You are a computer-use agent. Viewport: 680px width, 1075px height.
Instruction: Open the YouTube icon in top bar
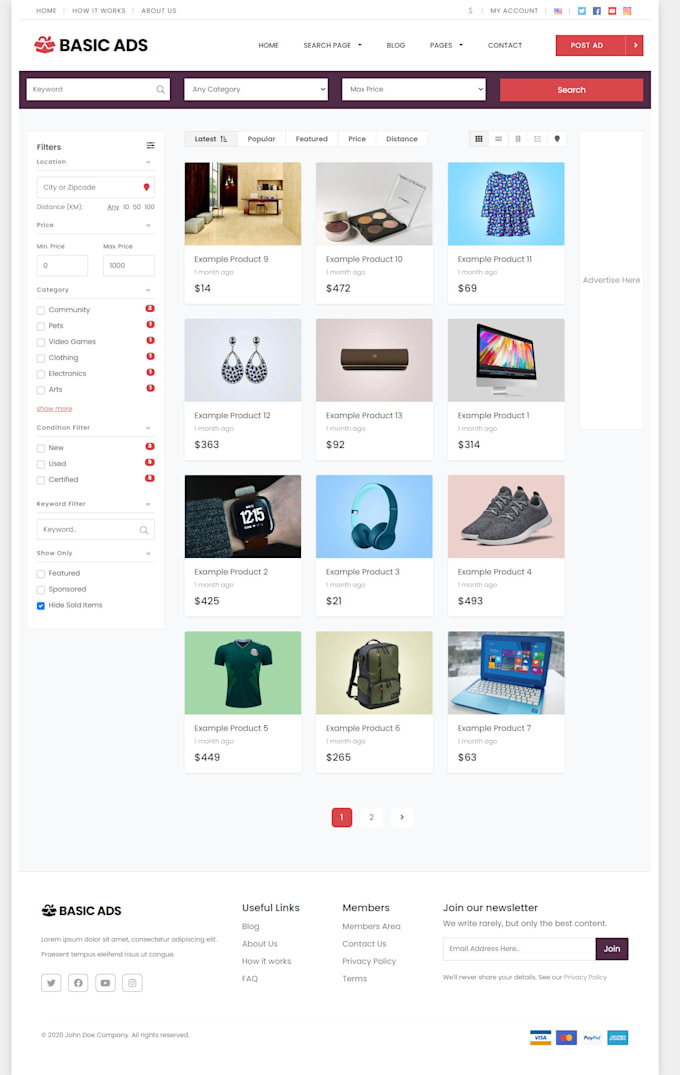612,11
